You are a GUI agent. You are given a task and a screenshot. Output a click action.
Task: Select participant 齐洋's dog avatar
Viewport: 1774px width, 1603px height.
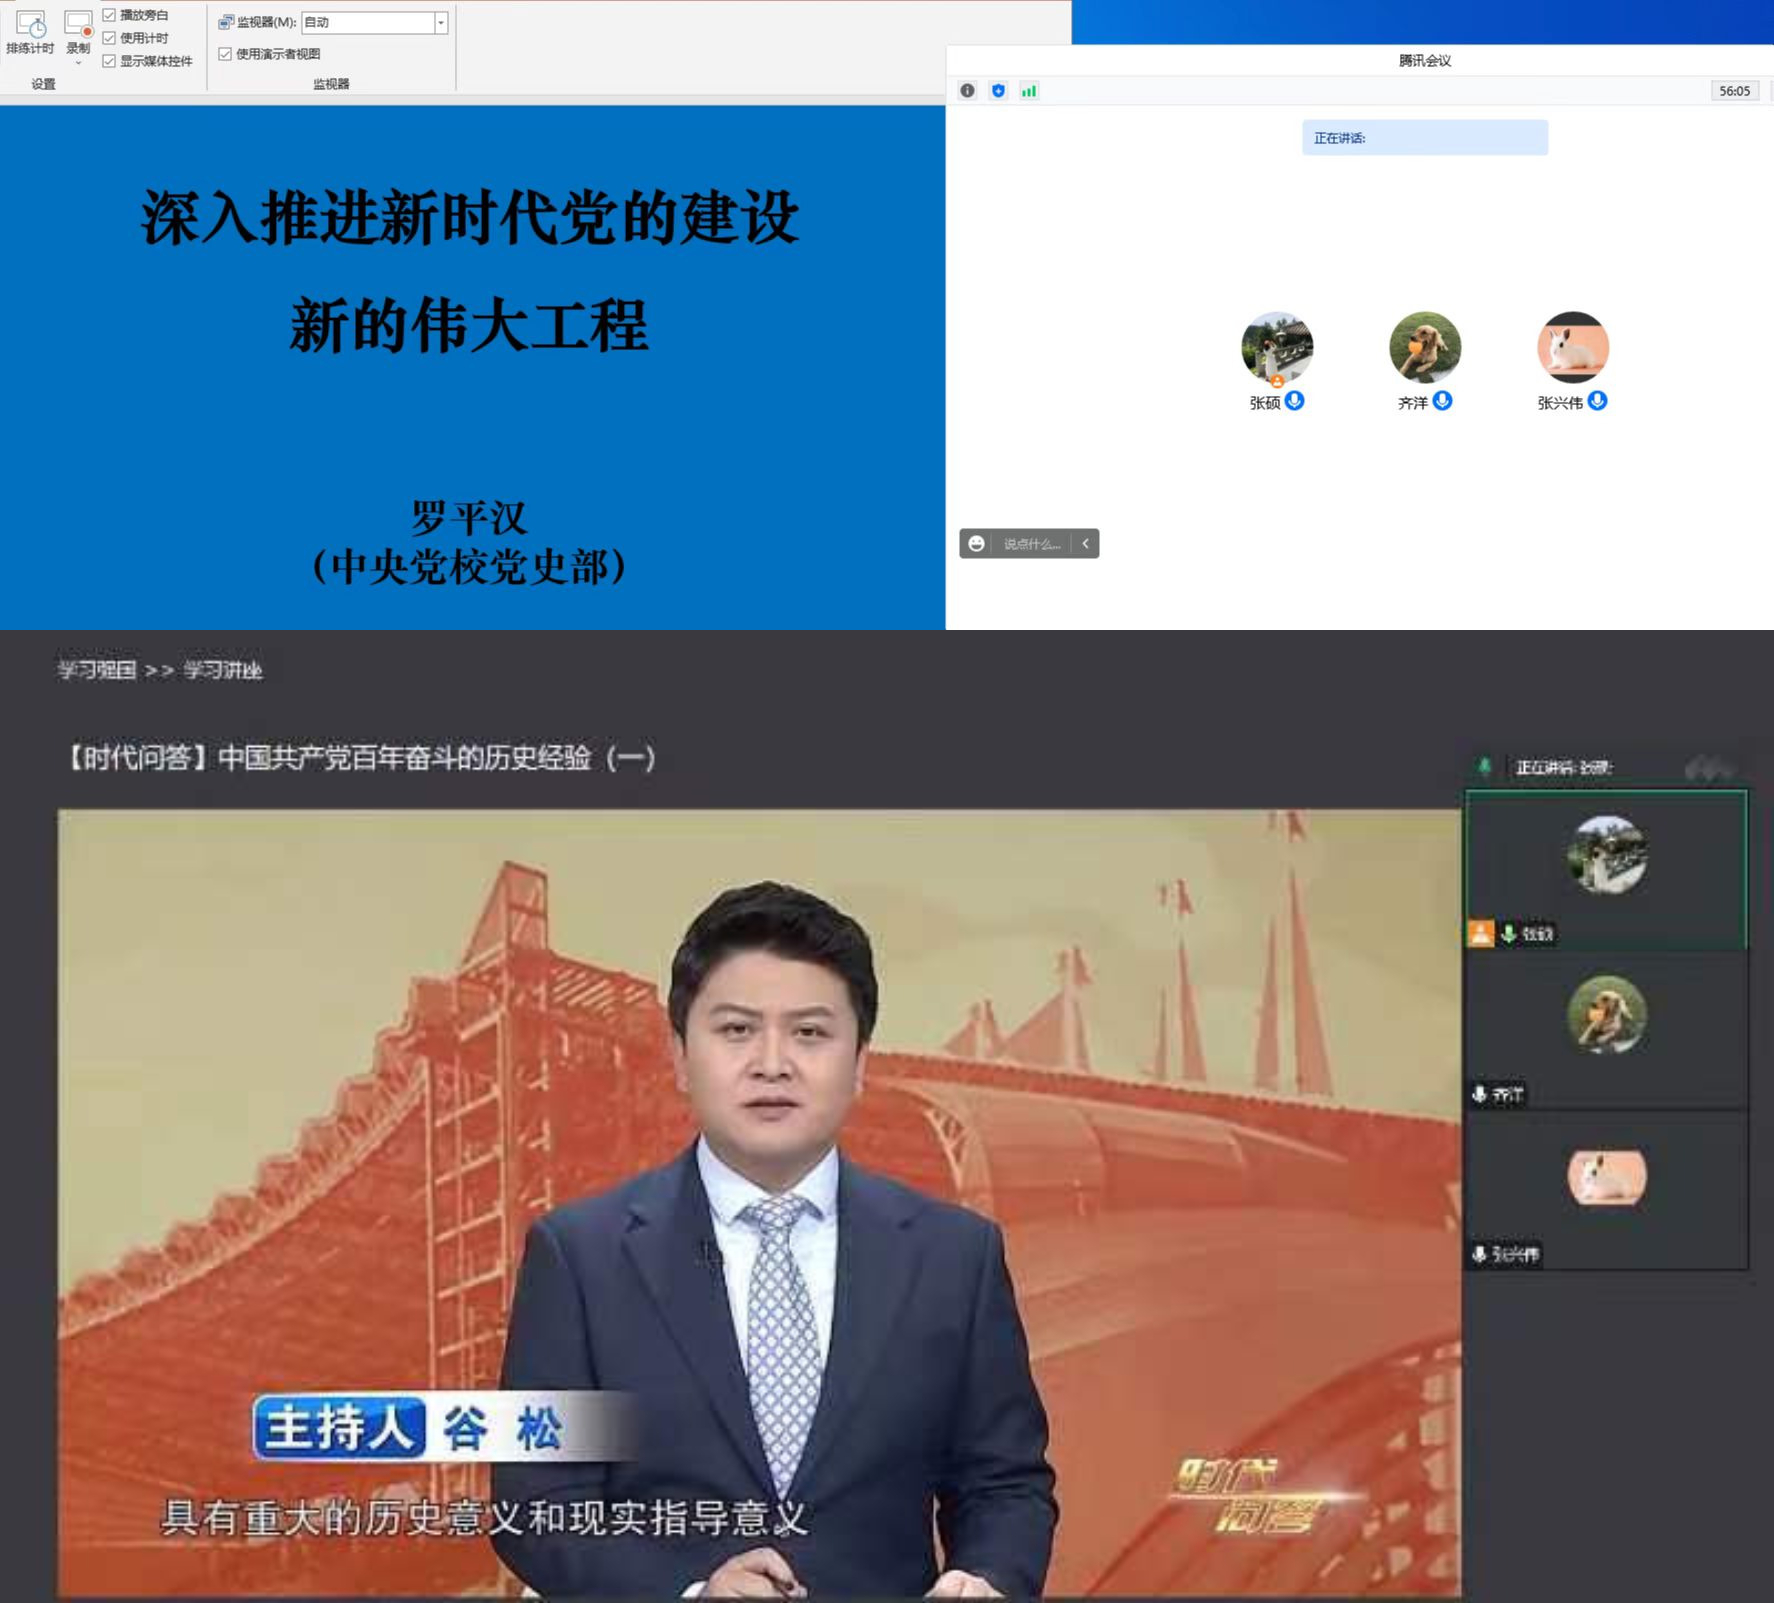click(x=1425, y=348)
